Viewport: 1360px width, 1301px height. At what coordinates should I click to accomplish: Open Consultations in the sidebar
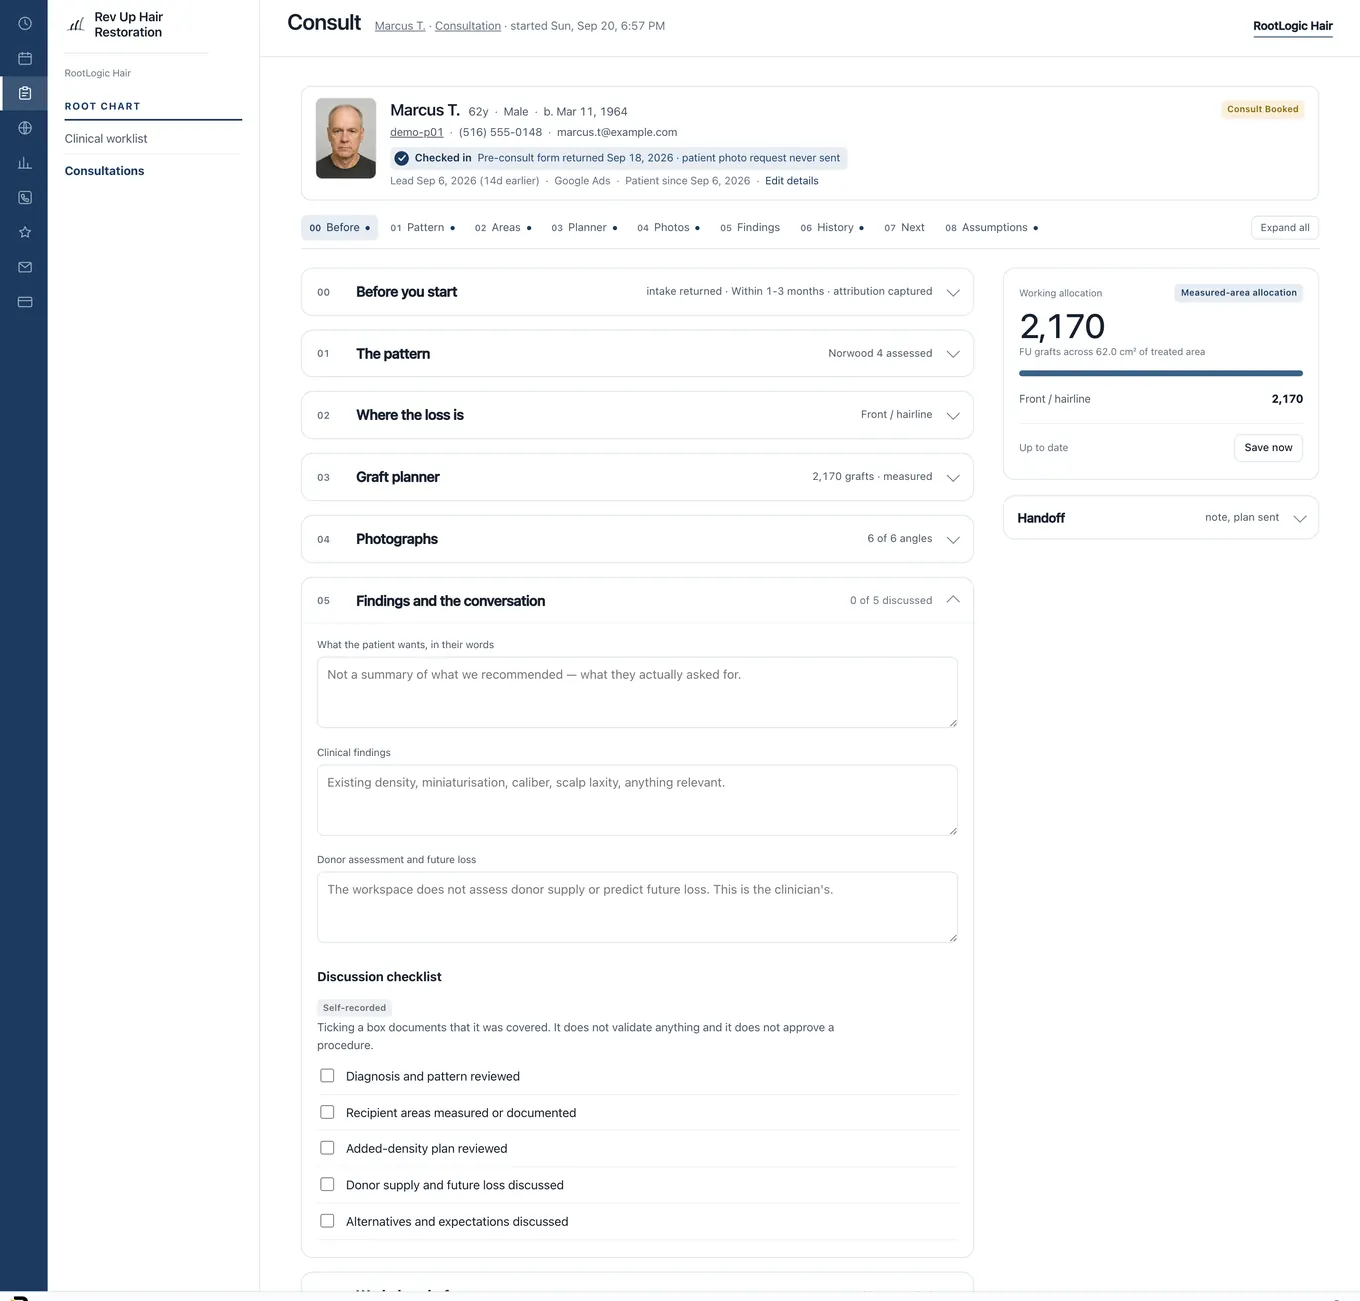[x=105, y=171]
